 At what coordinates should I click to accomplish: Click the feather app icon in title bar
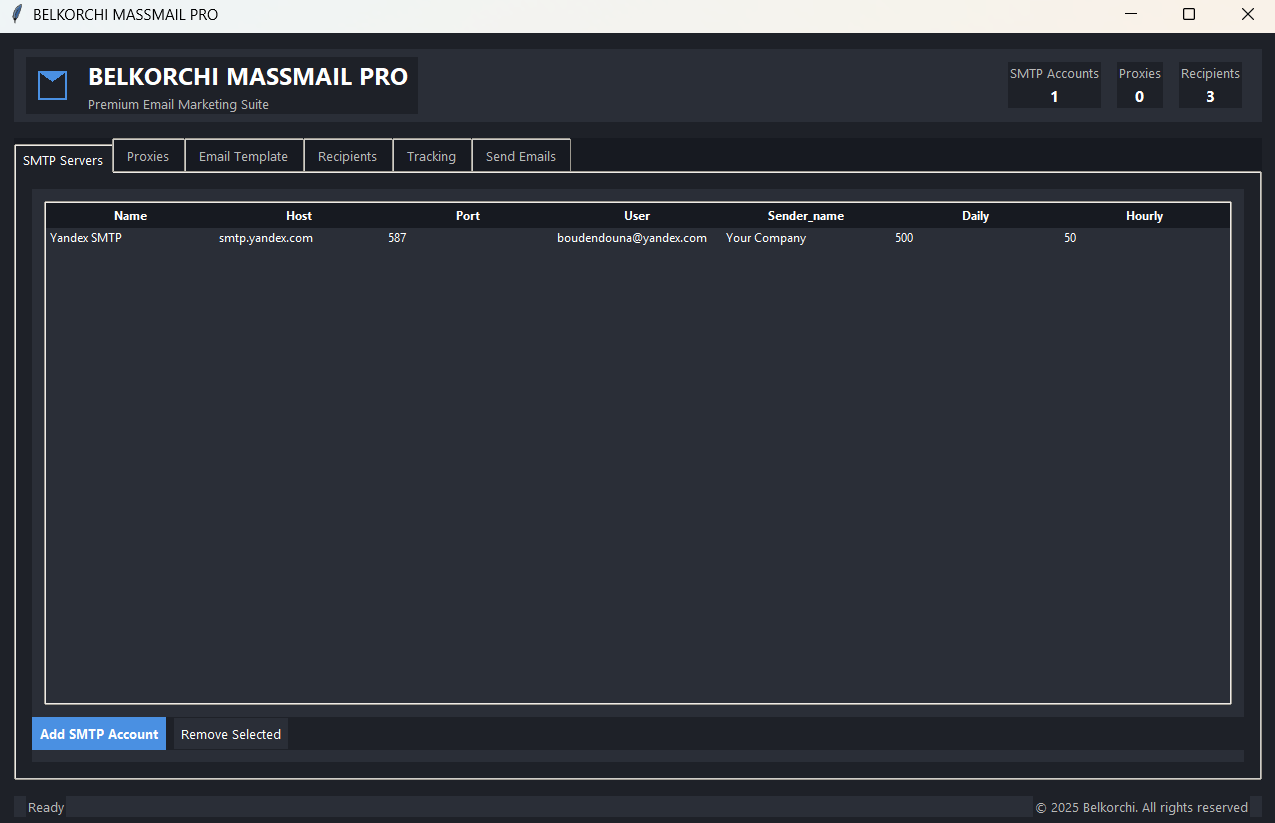tap(16, 15)
